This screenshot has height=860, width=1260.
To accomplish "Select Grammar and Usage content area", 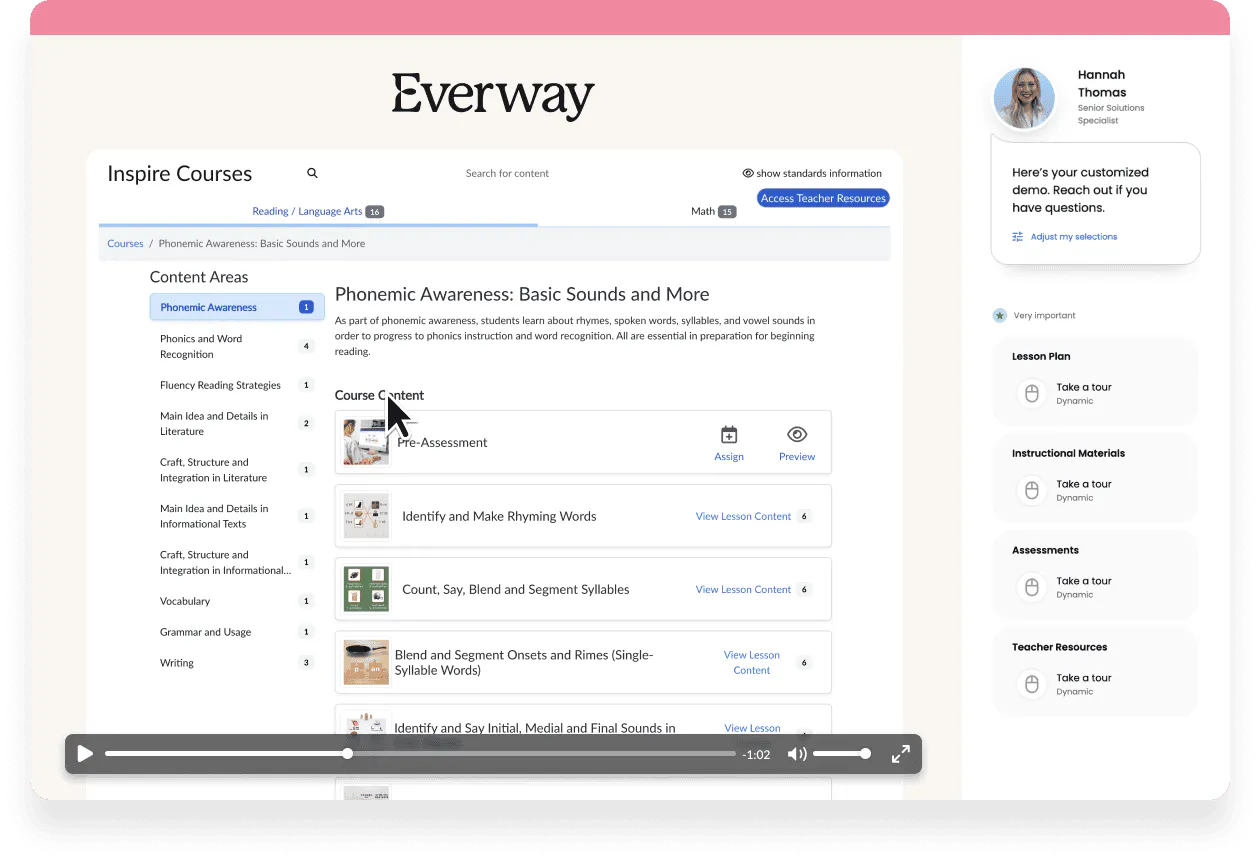I will pos(237,632).
